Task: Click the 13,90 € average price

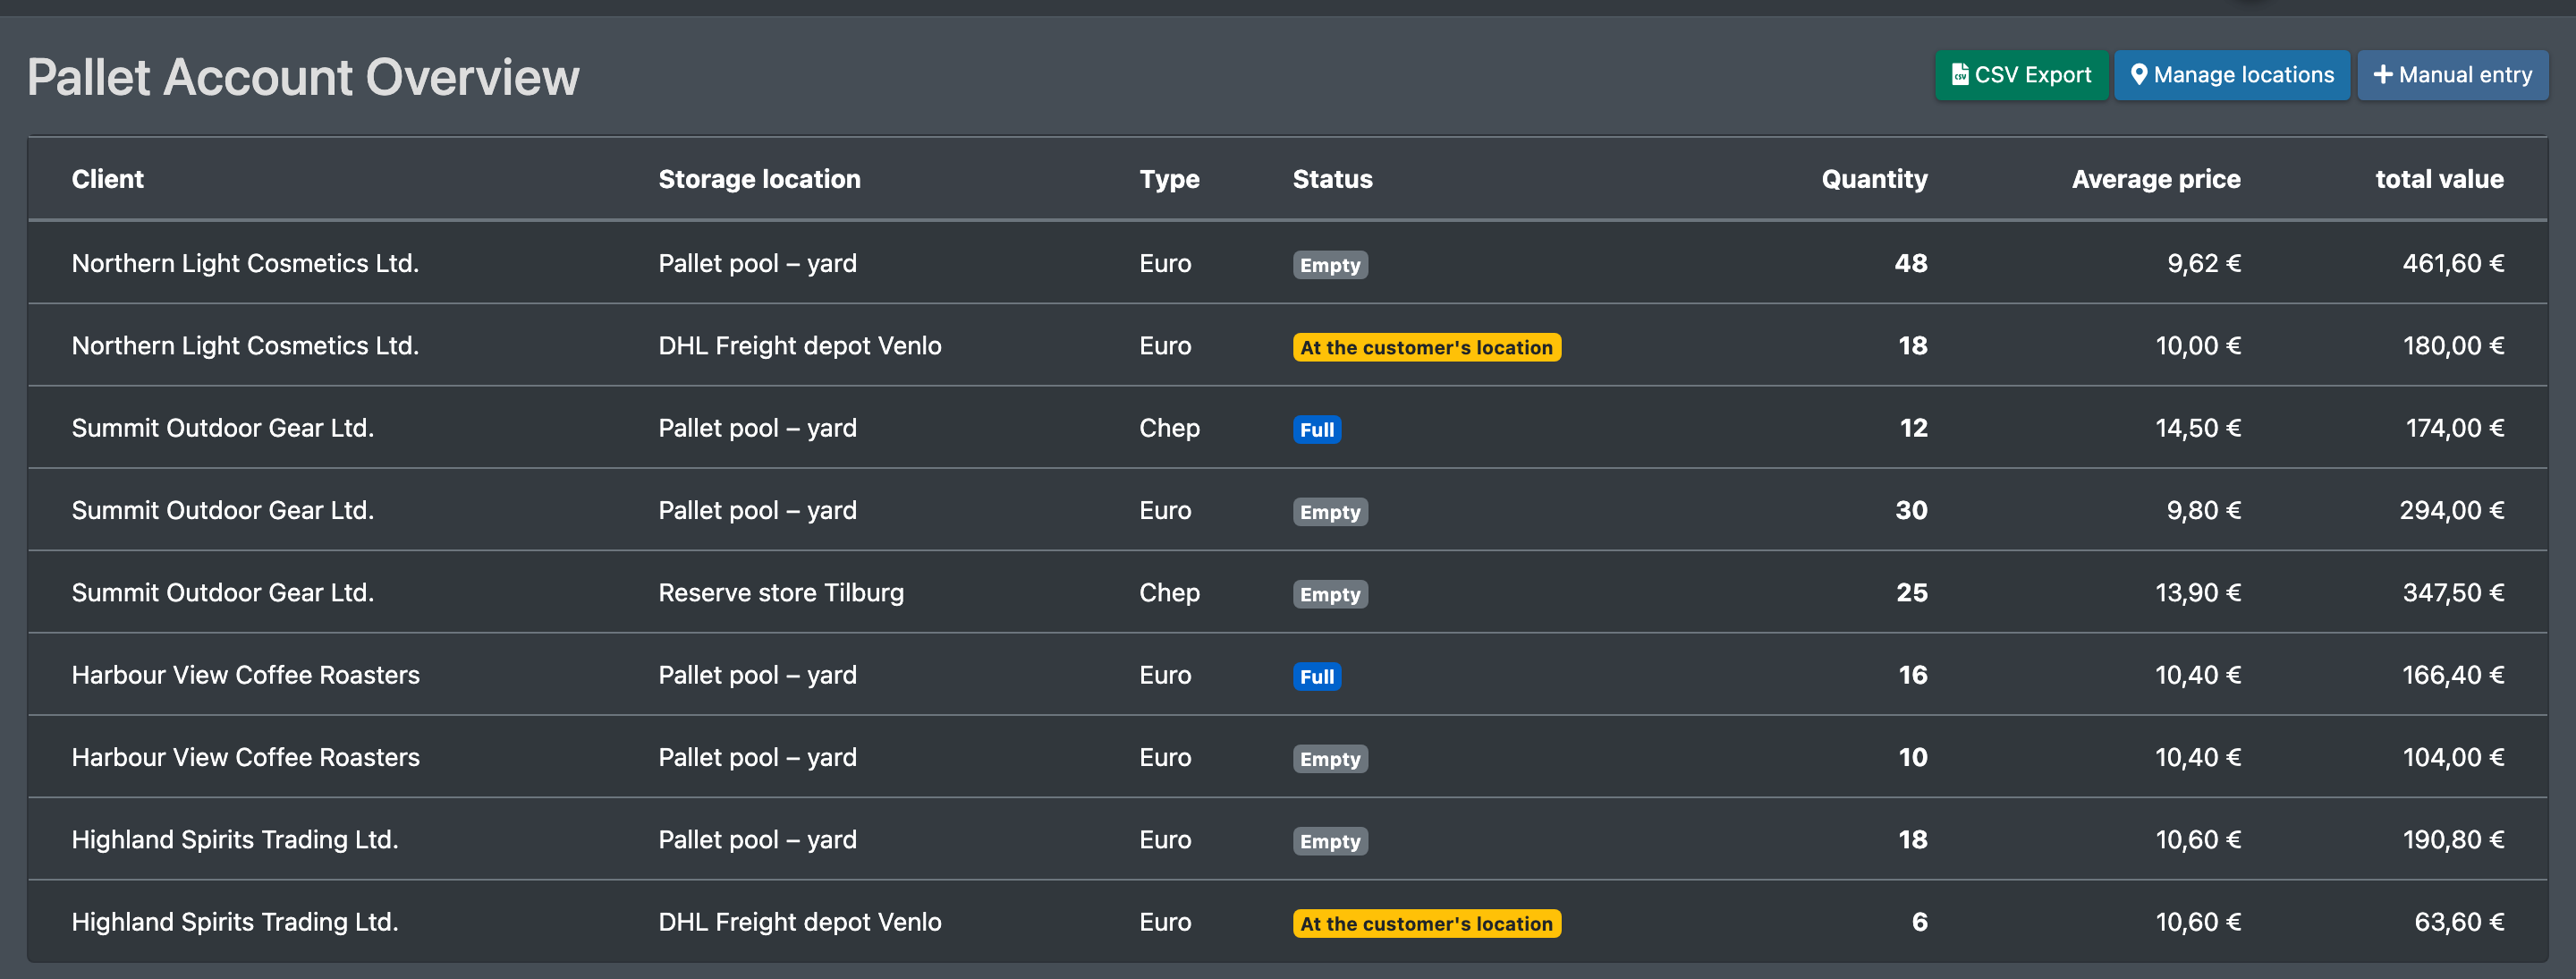Action: tap(2197, 593)
